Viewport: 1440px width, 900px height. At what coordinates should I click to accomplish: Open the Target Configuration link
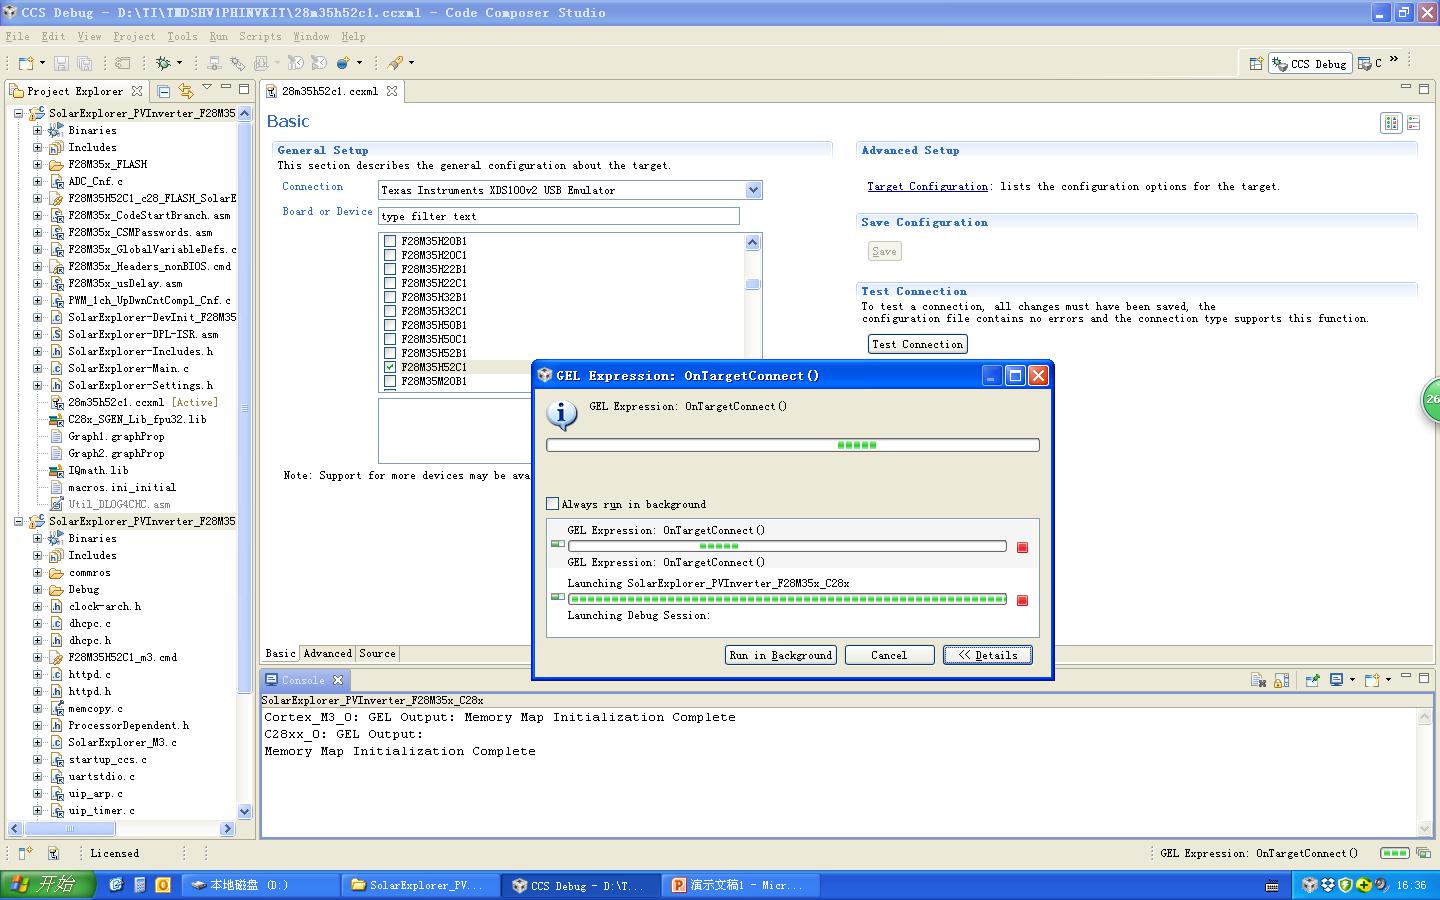927,186
